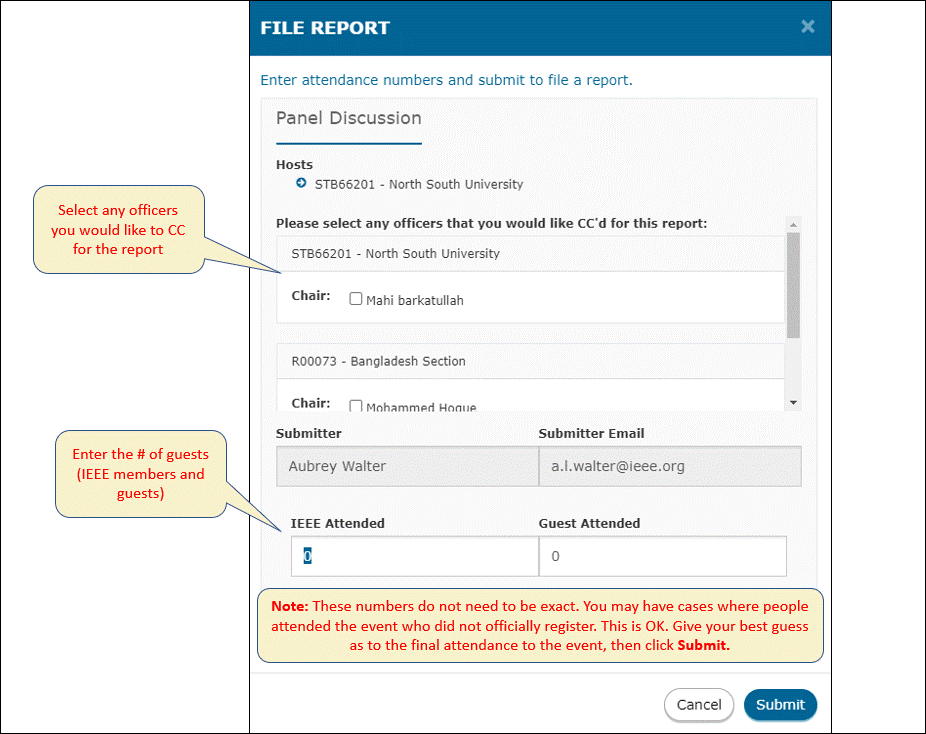Click the Submitter Email field
Viewport: 926px width, 734px height.
pyautogui.click(x=670, y=466)
